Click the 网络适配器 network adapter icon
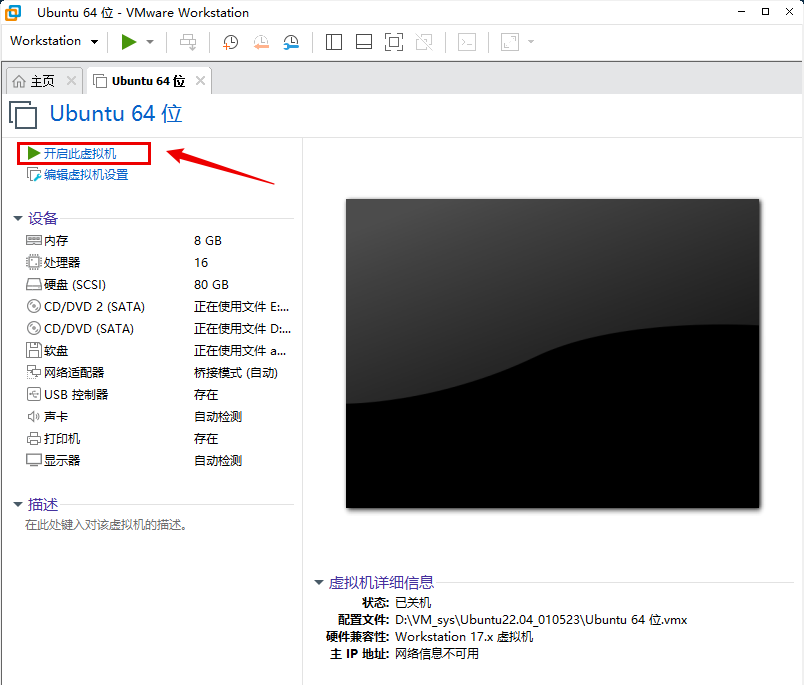804x685 pixels. pyautogui.click(x=34, y=372)
